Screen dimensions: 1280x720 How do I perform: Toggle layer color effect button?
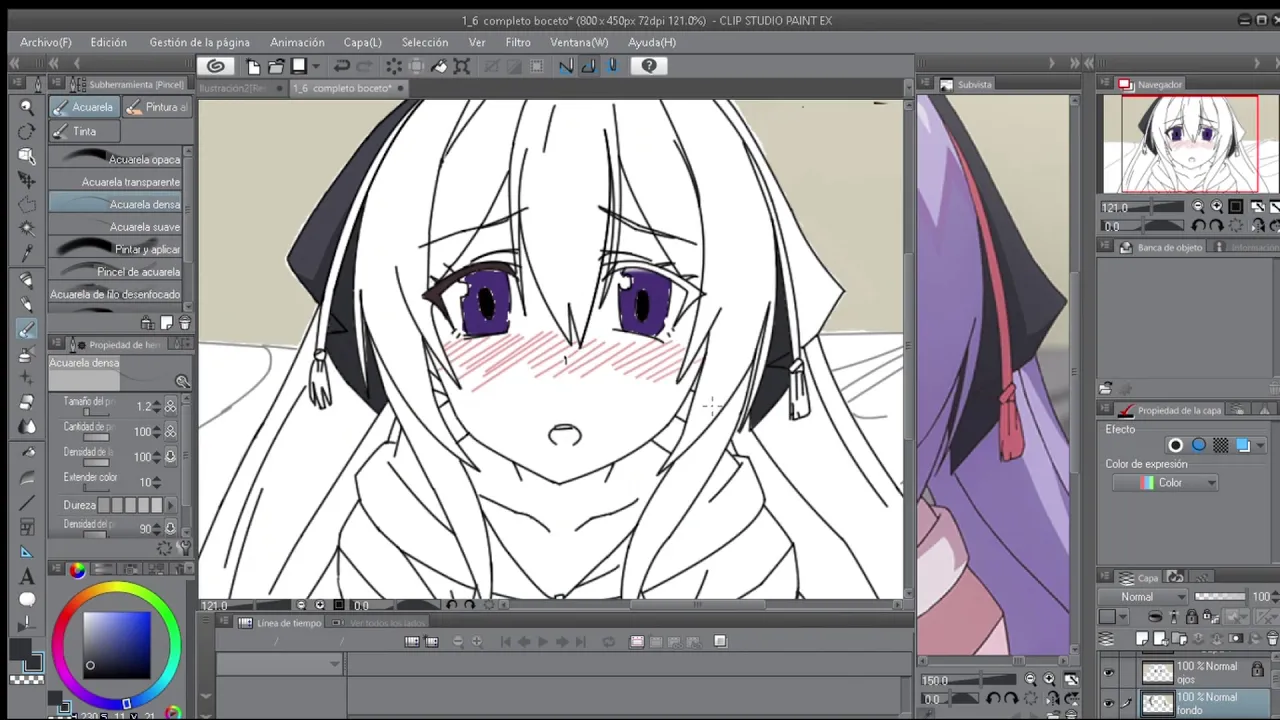pos(1243,445)
